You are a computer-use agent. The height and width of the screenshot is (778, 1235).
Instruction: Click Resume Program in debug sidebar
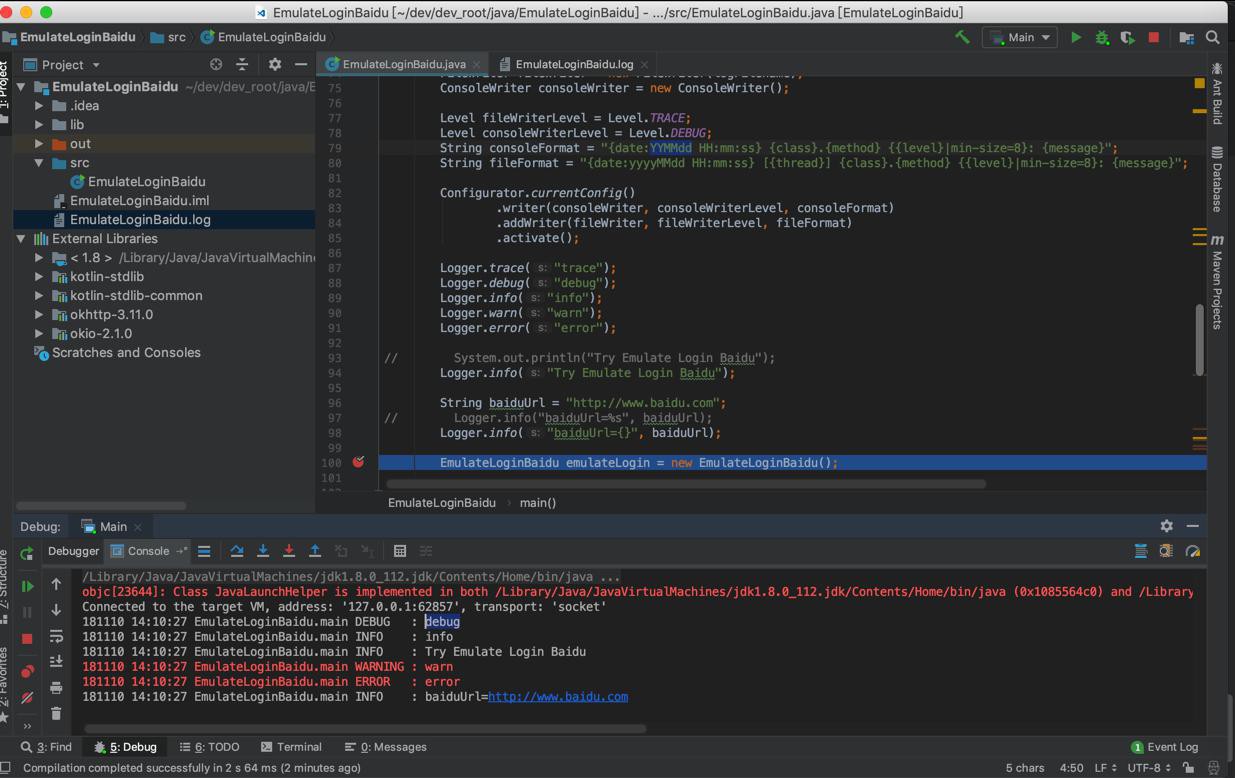[27, 586]
